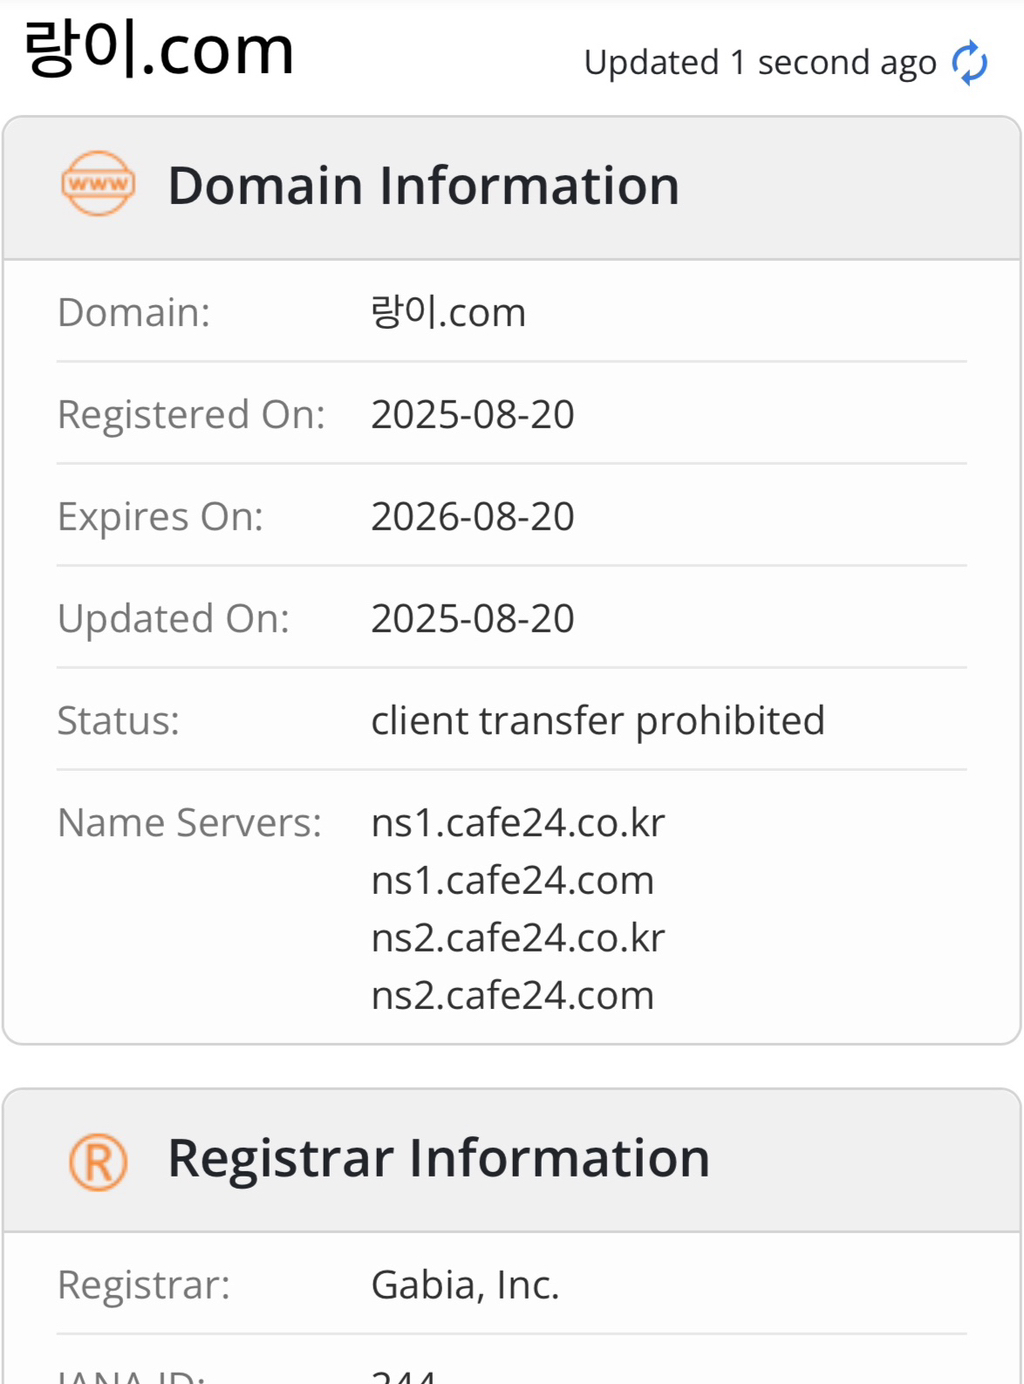Click name server ns2.cafe24.co.kr
Image resolution: width=1024 pixels, height=1384 pixels.
(x=517, y=938)
